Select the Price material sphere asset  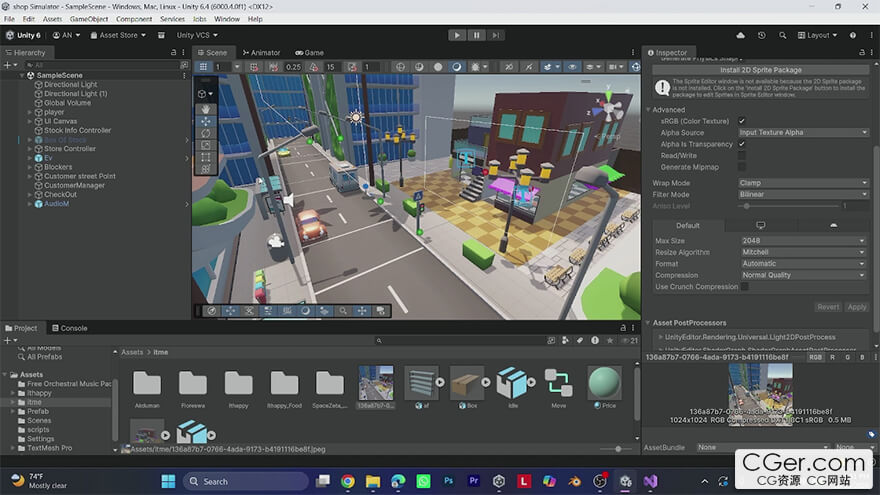[x=604, y=387]
